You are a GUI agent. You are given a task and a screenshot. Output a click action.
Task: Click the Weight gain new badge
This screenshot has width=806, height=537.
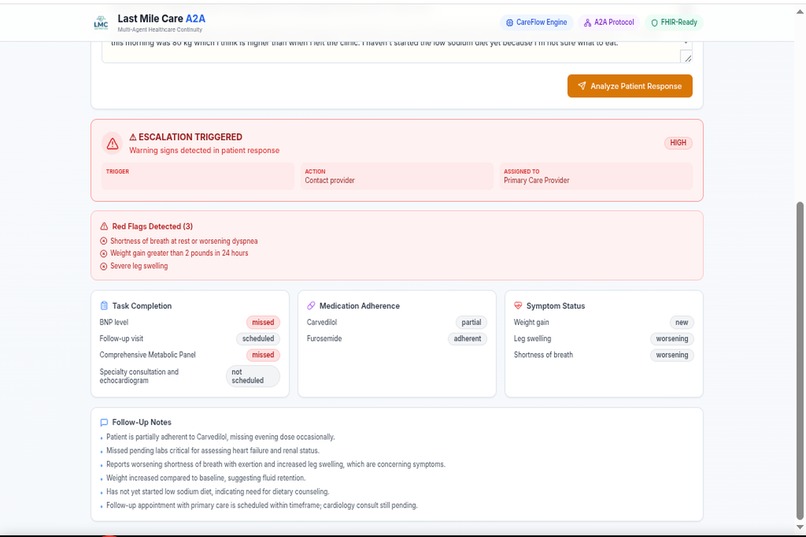[682, 322]
